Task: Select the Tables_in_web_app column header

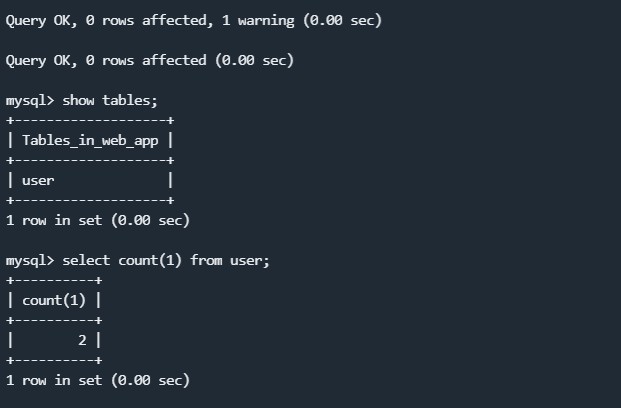Action: click(x=90, y=140)
